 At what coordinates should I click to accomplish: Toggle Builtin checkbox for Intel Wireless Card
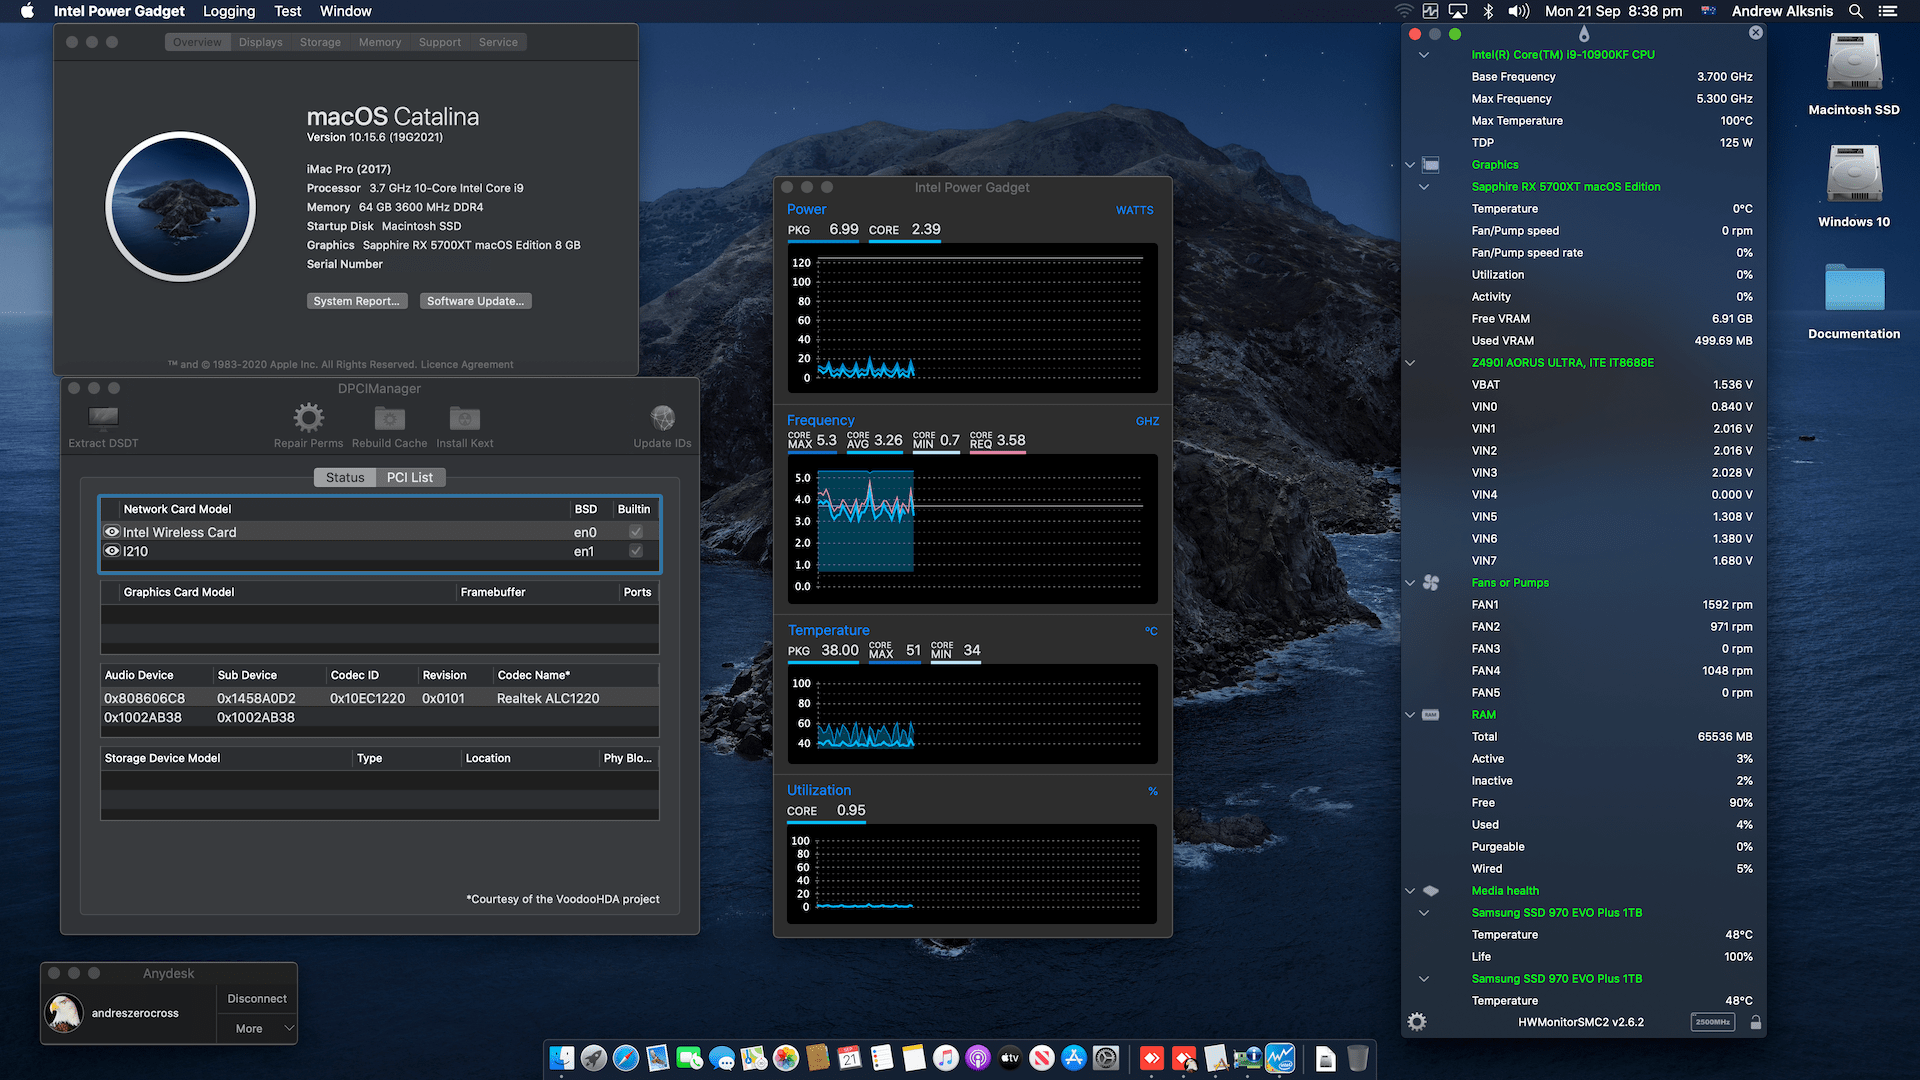[x=636, y=532]
